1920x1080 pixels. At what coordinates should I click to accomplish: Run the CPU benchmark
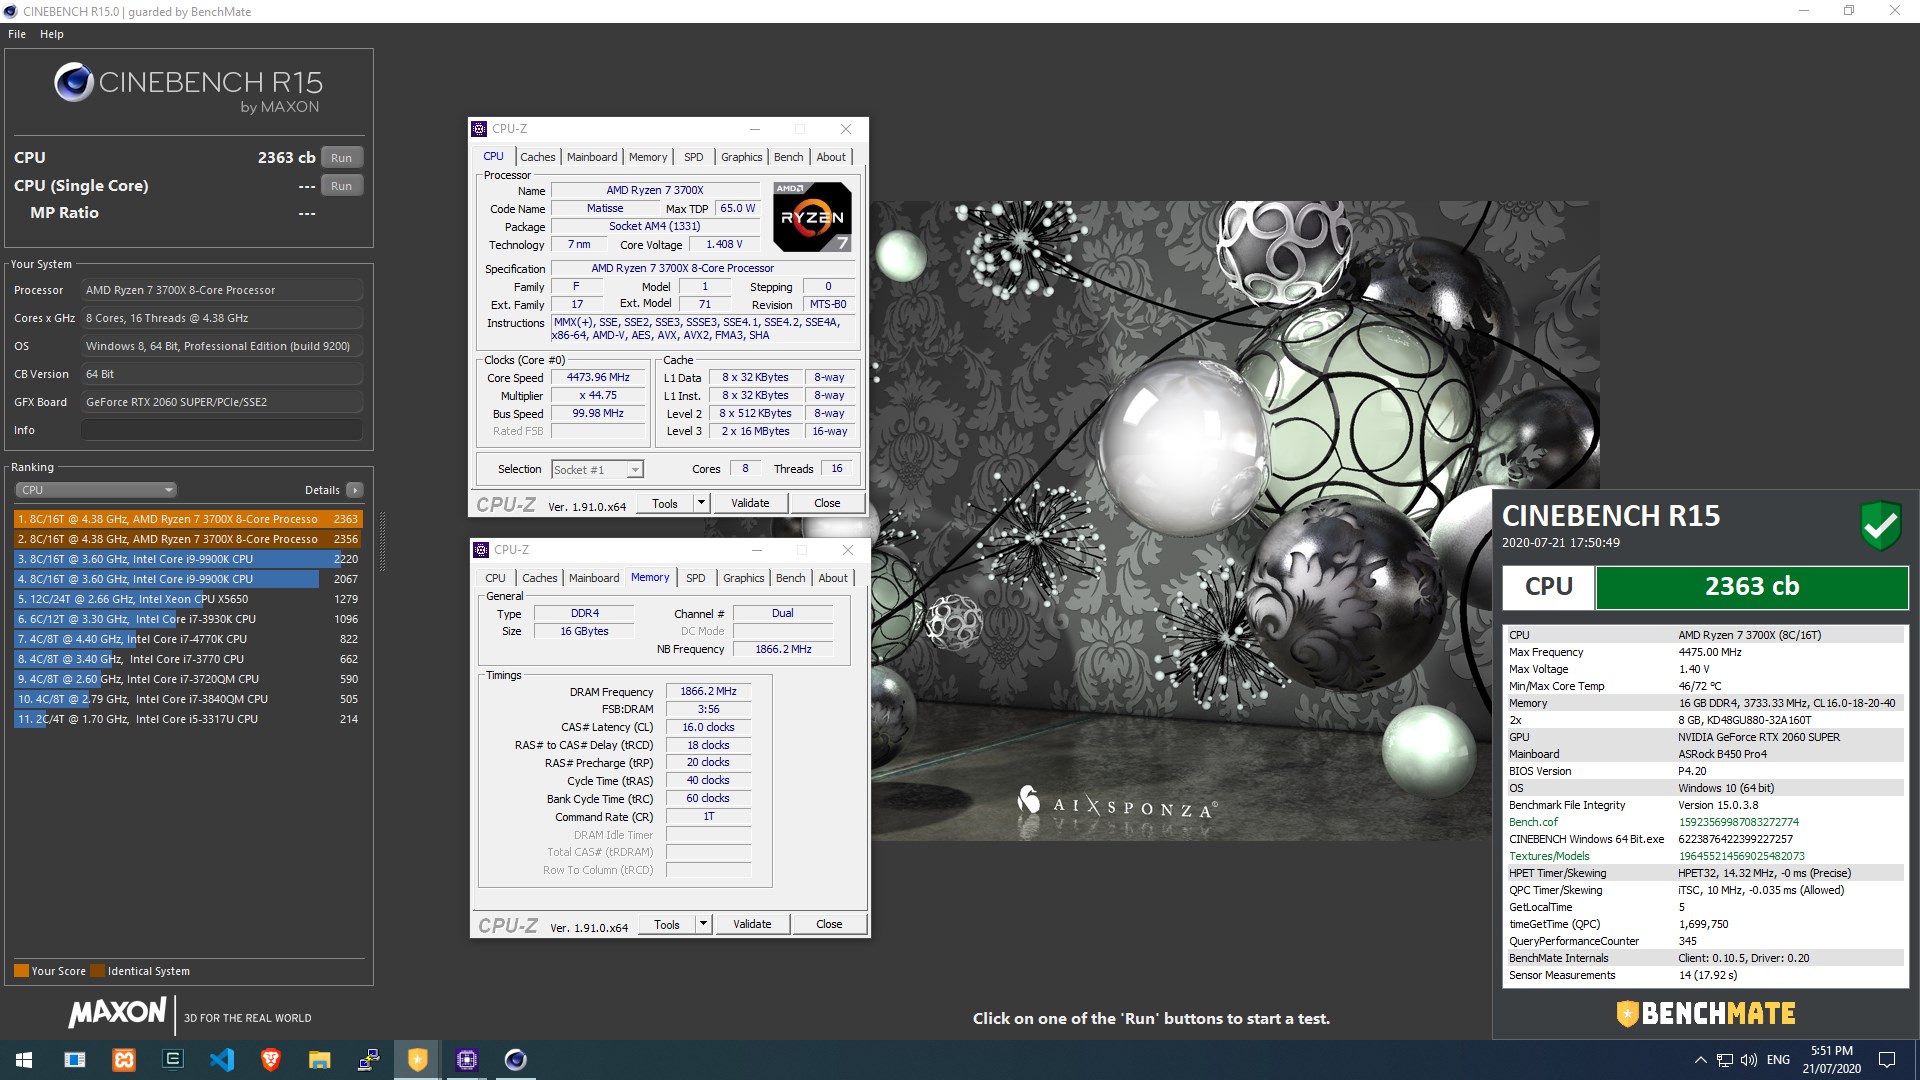[342, 158]
